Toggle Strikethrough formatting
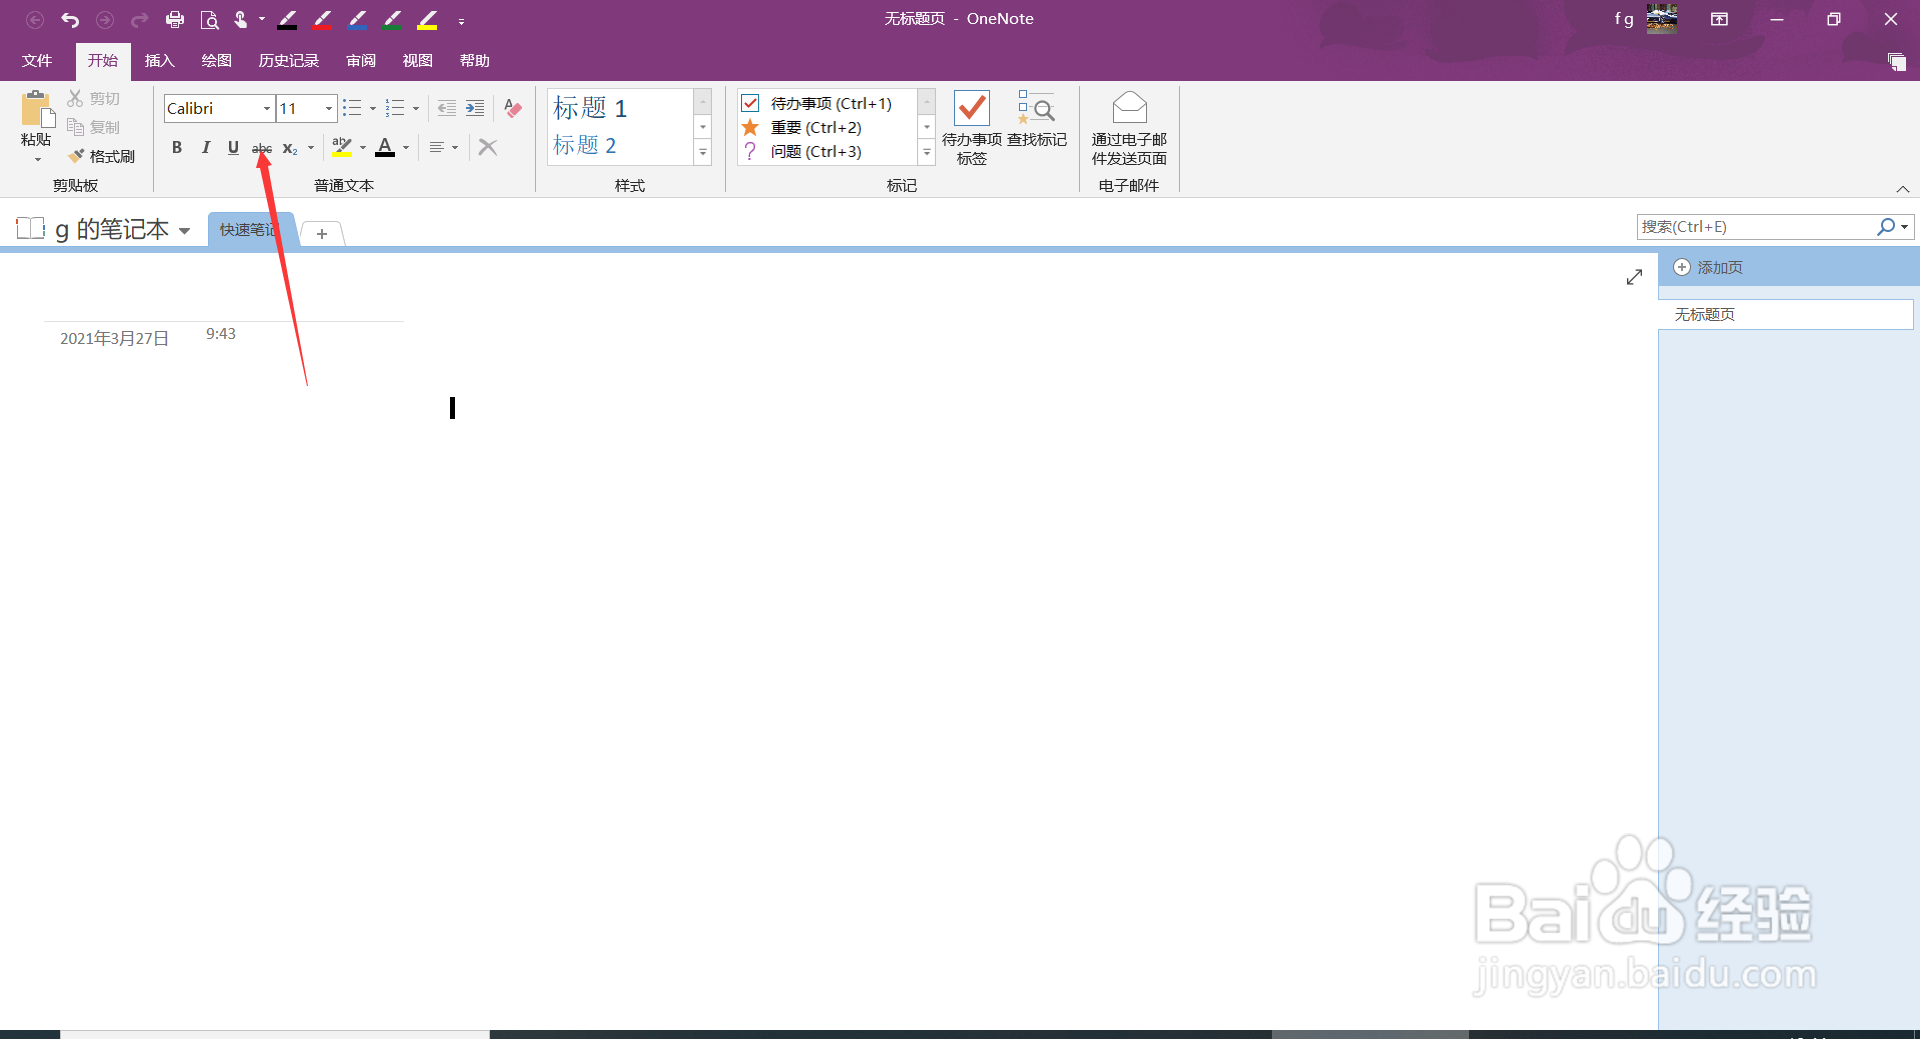 coord(262,148)
